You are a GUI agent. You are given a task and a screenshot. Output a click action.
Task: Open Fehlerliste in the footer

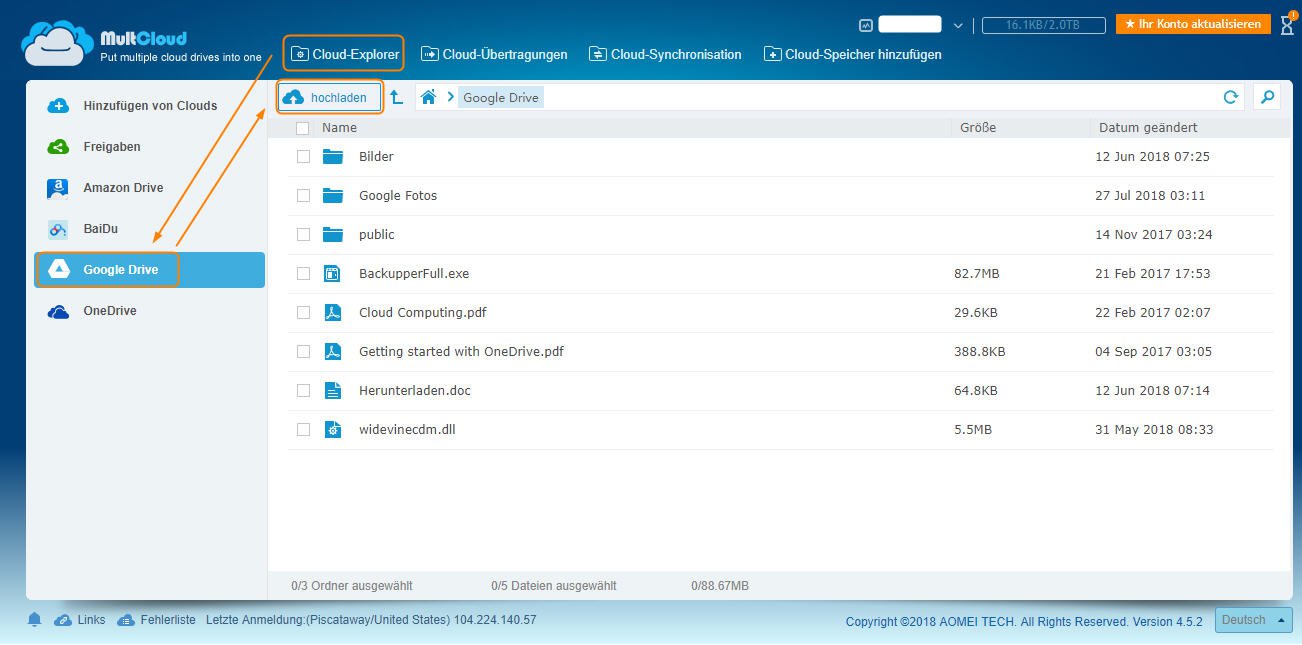point(157,620)
